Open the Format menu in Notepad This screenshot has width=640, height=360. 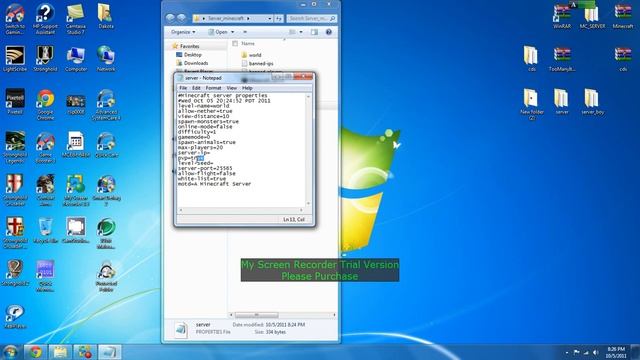coord(213,88)
